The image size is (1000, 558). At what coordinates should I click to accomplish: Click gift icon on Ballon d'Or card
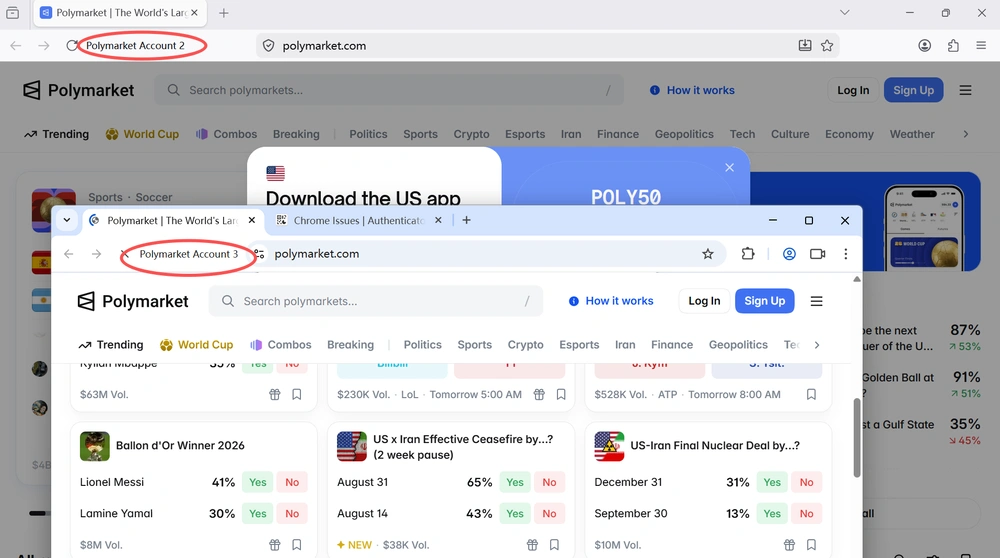point(275,545)
